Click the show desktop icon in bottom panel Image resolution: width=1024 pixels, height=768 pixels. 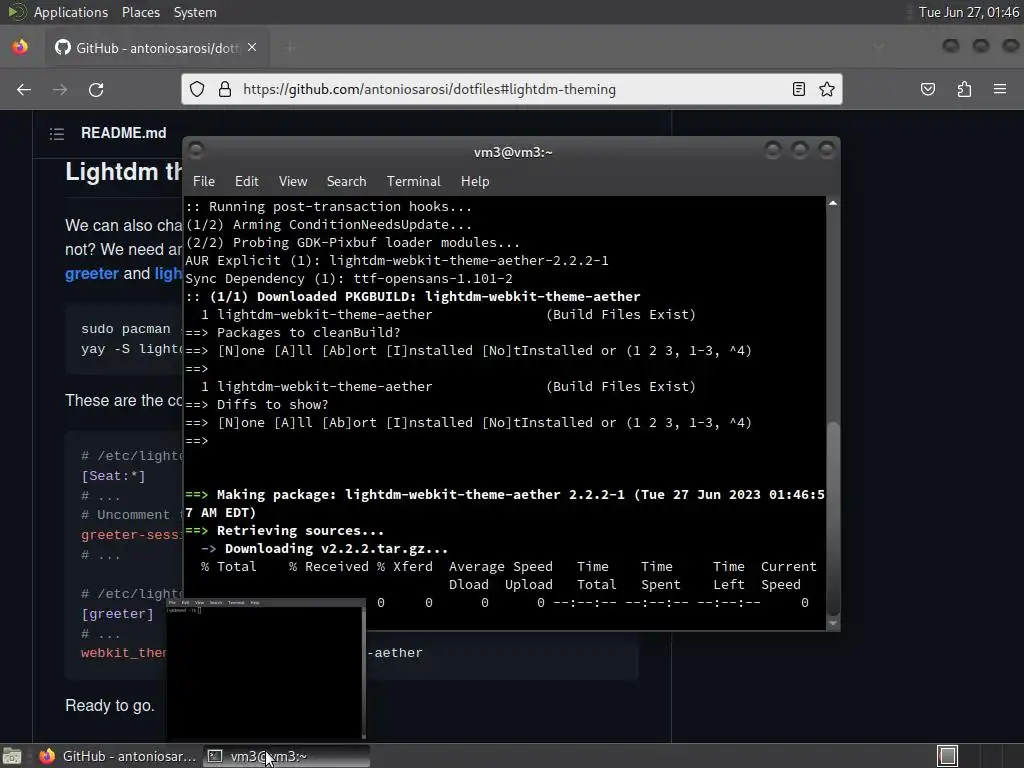(12, 756)
